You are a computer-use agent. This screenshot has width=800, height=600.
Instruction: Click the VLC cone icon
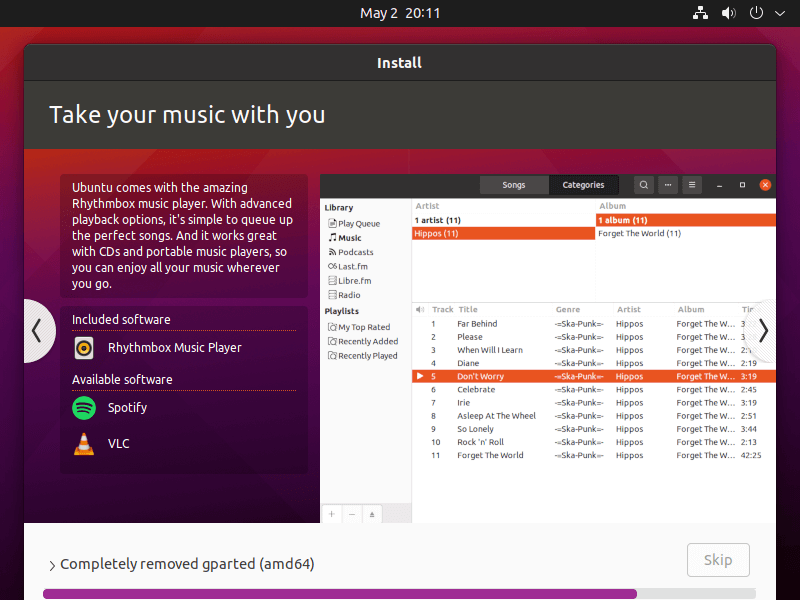click(84, 443)
